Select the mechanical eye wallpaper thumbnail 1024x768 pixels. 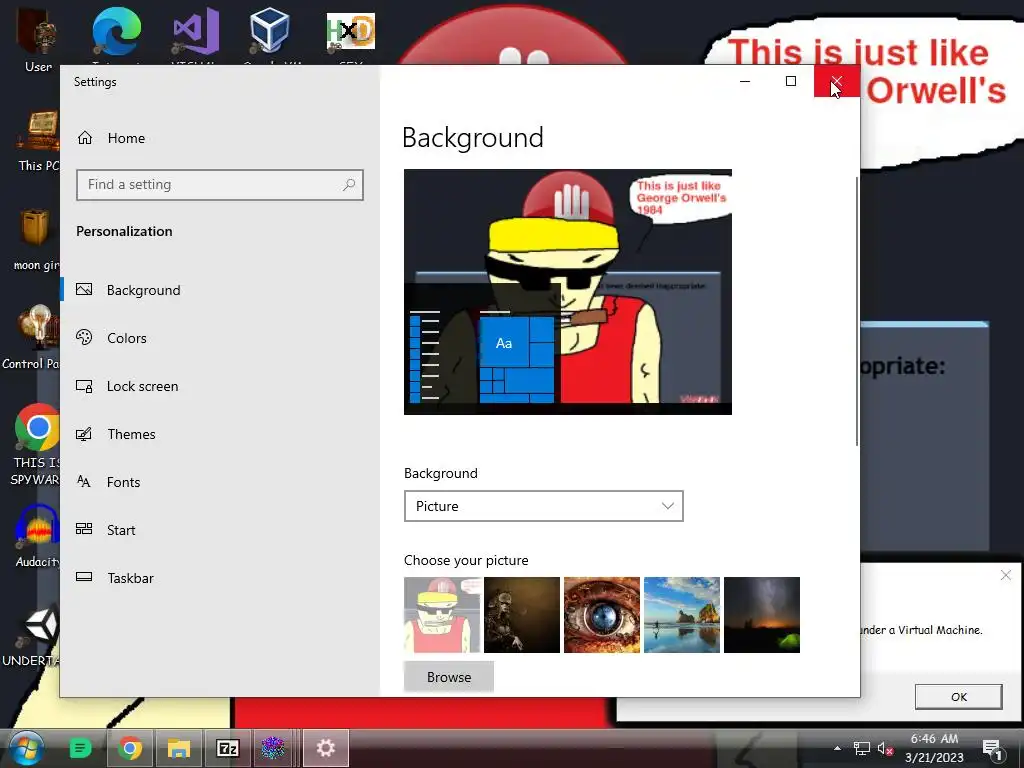click(x=601, y=615)
